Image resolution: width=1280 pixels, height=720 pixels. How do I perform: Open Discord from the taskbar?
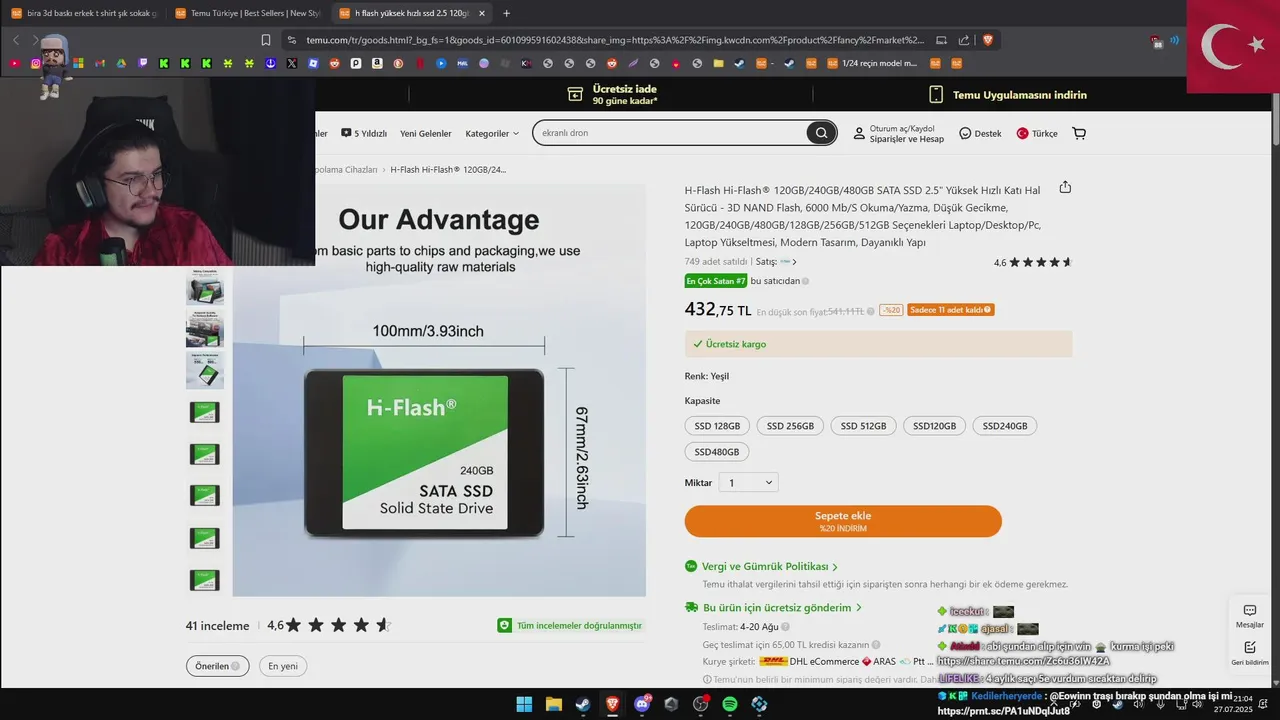tap(642, 704)
